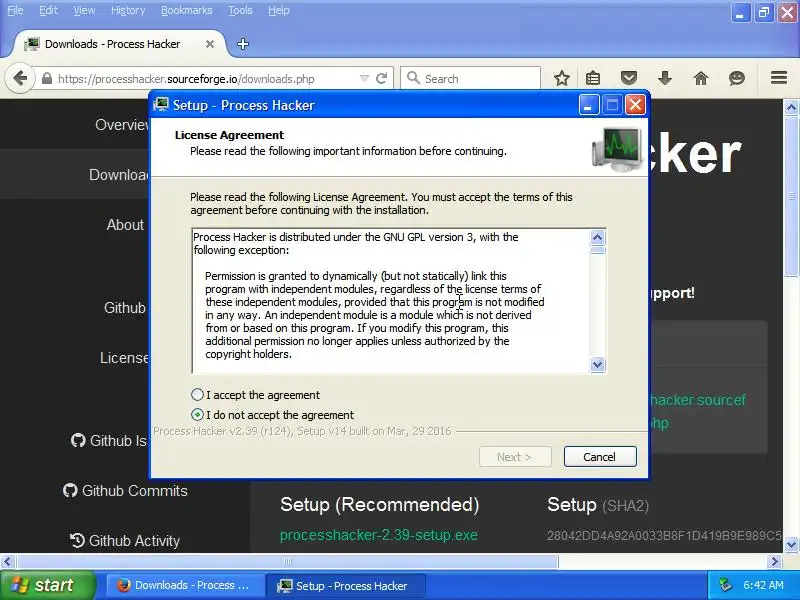This screenshot has height=600, width=800.
Task: Click license text scroll down arrow
Action: [x=597, y=364]
